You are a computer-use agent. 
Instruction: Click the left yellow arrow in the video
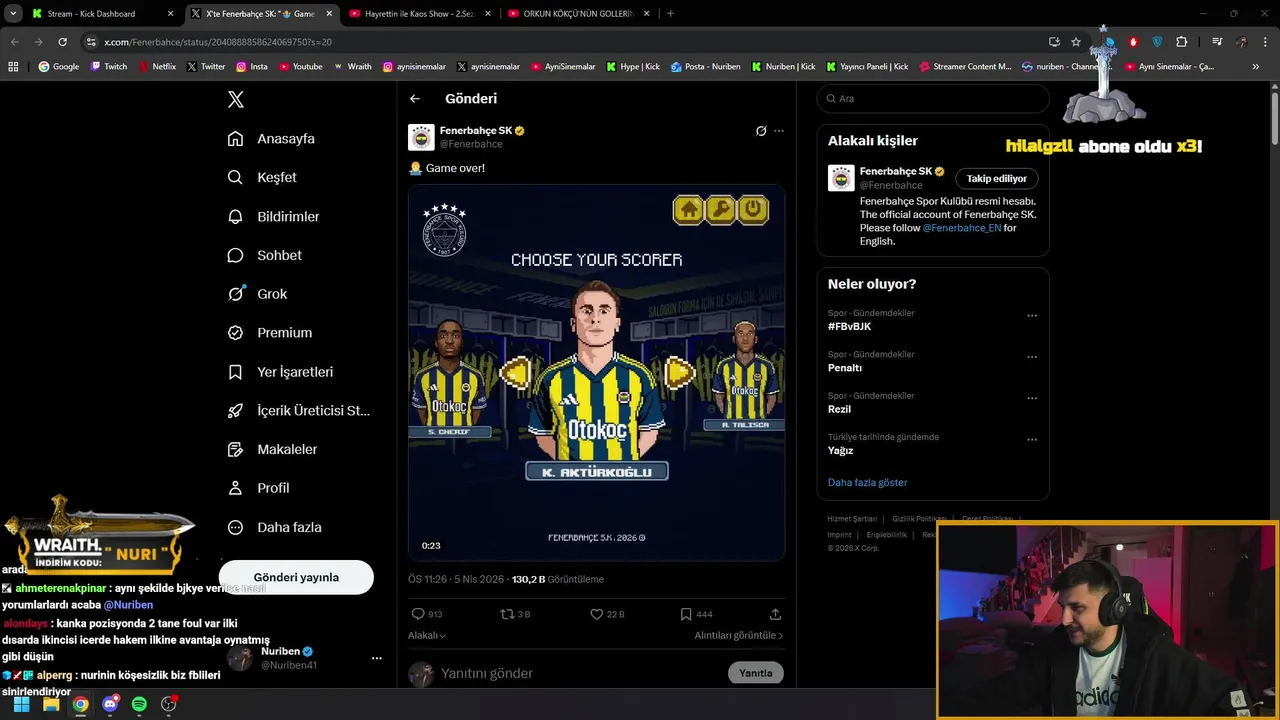(515, 372)
